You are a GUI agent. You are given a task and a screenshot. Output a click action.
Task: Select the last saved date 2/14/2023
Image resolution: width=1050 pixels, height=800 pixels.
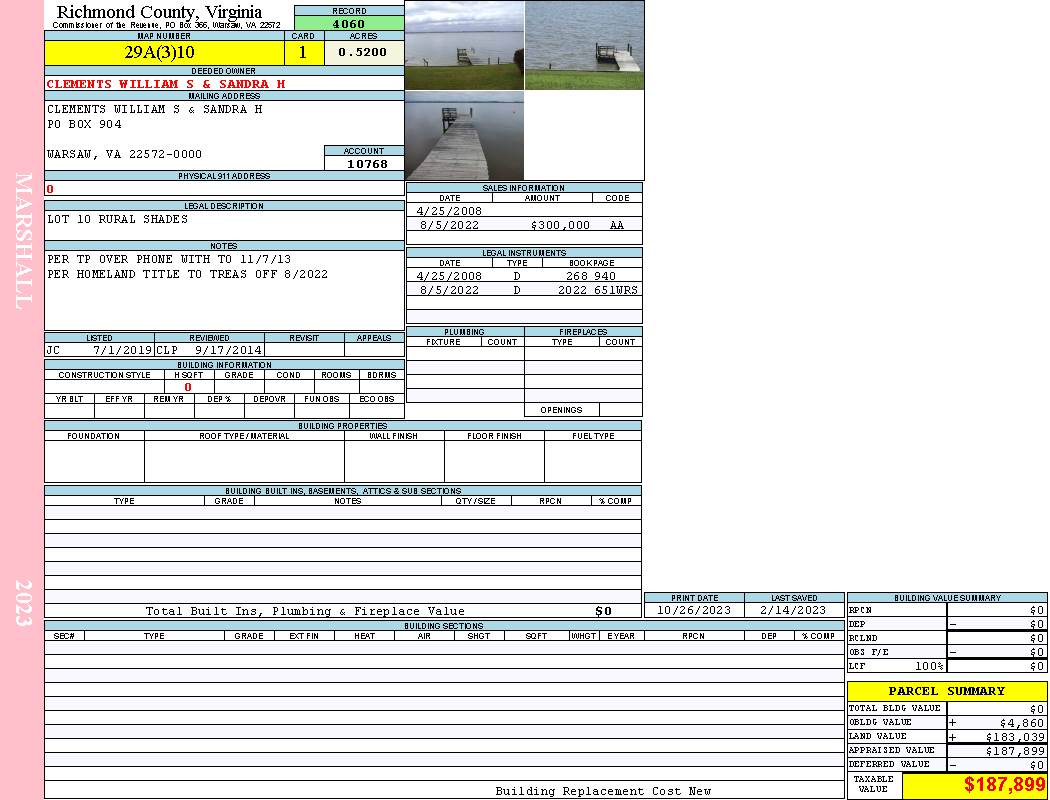(x=793, y=610)
